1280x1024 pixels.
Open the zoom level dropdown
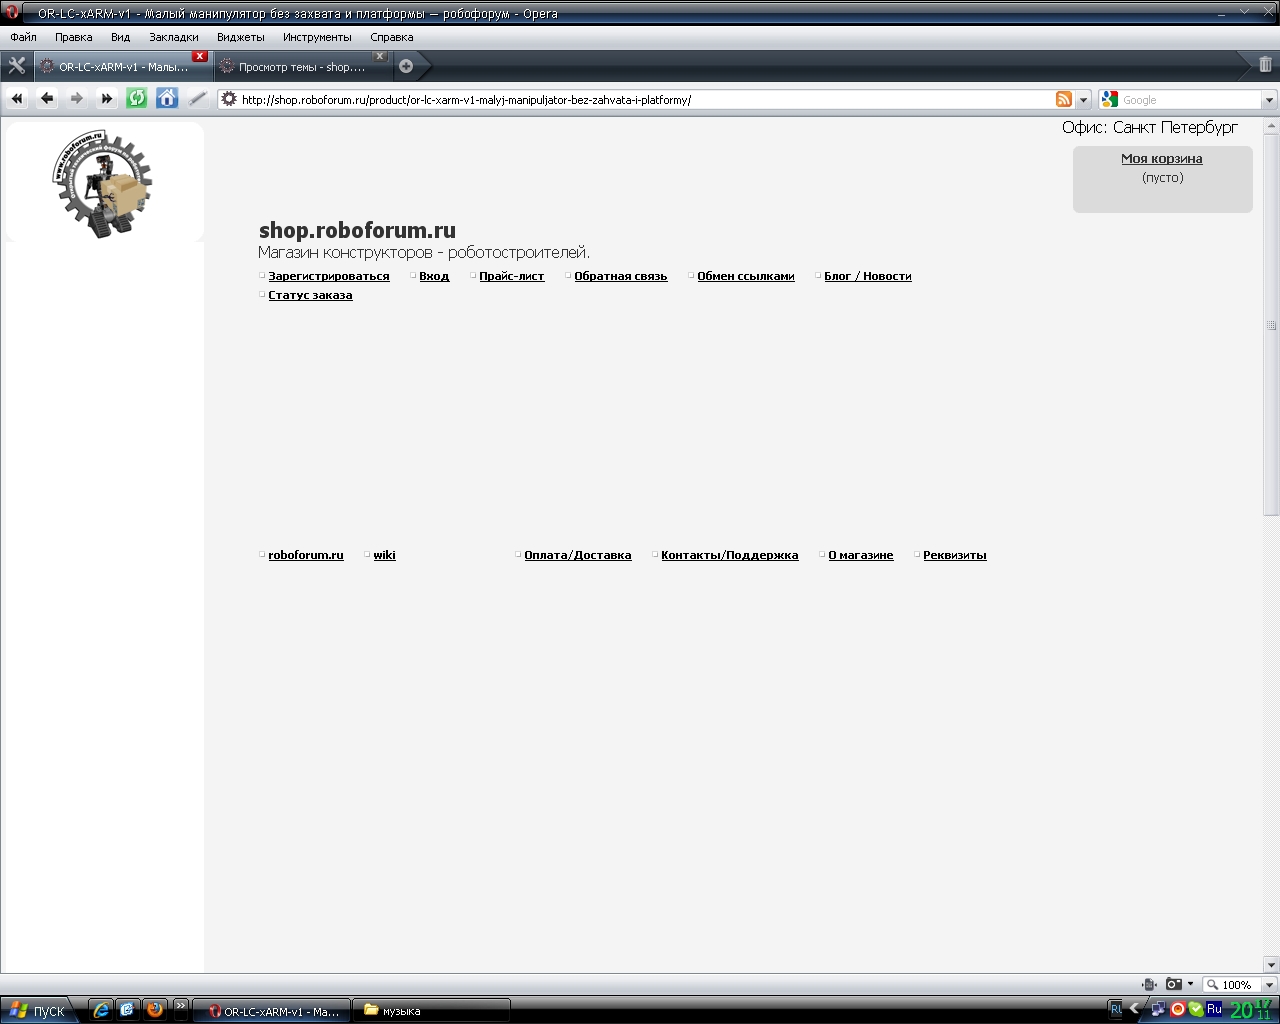[1269, 985]
